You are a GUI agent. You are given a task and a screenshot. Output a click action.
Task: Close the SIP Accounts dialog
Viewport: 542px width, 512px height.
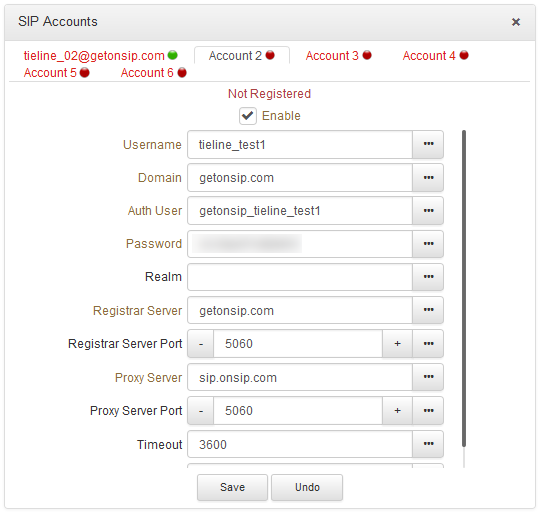coord(516,22)
